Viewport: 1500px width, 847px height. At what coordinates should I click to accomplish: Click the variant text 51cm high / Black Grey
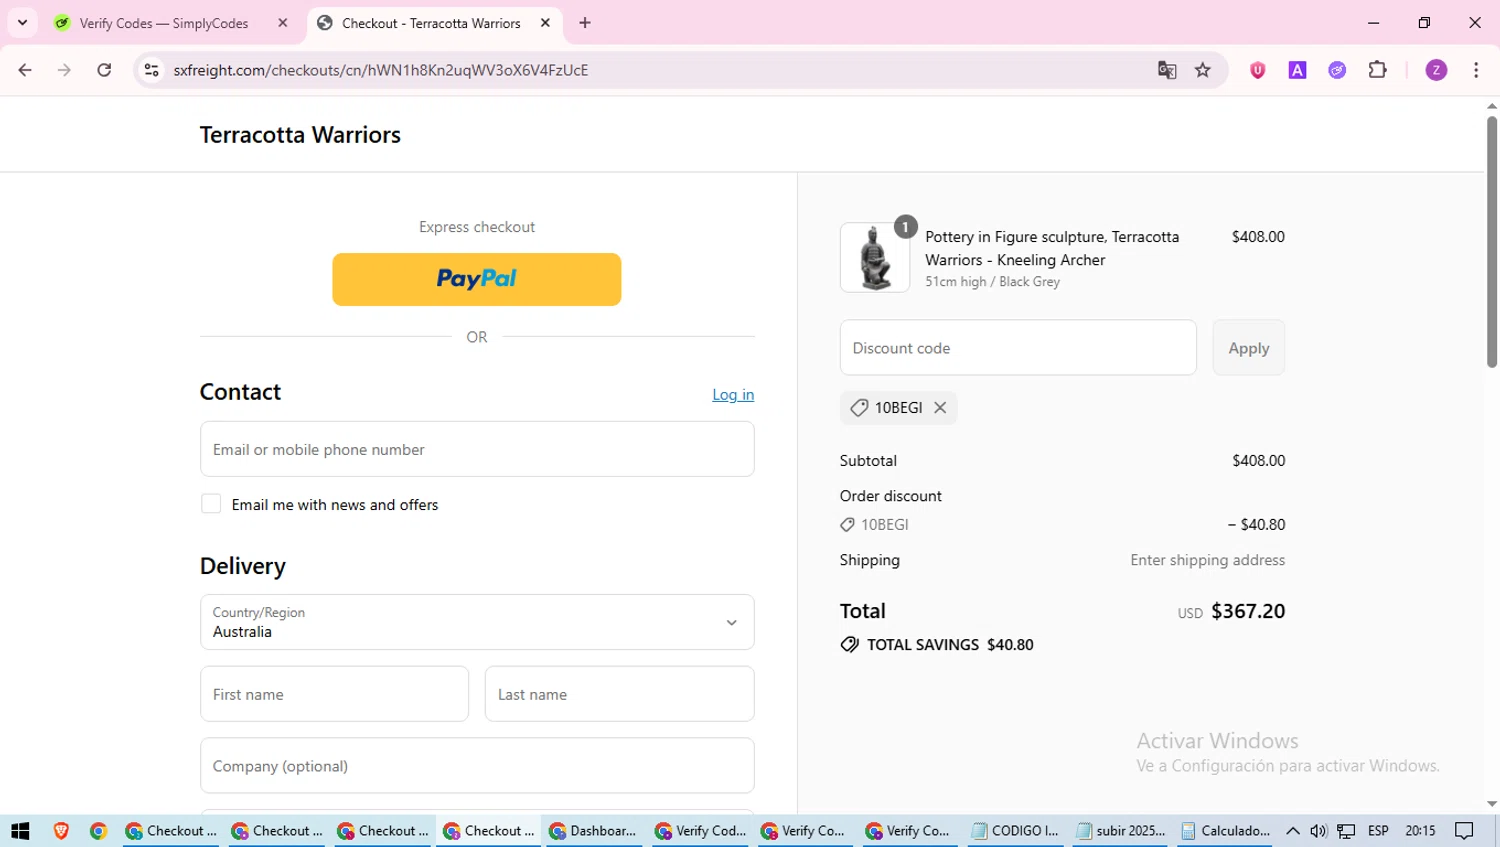click(992, 282)
